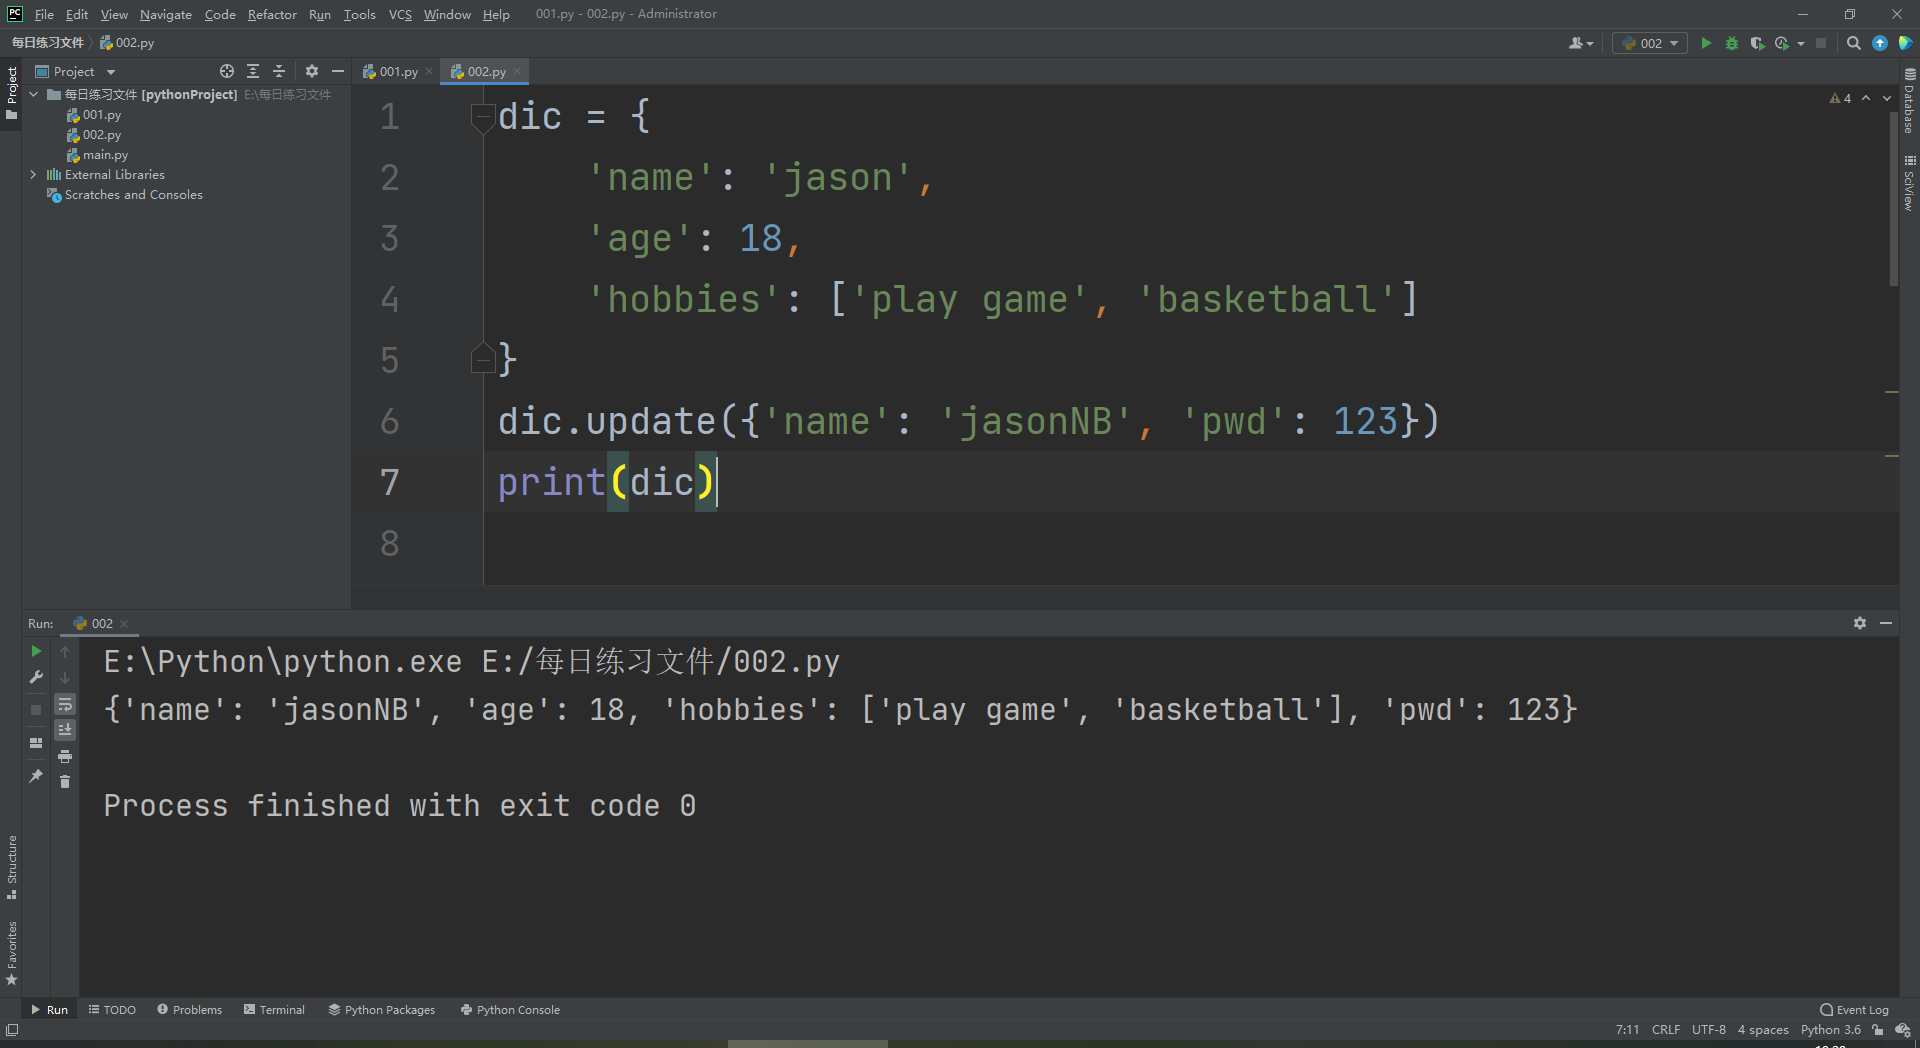Open the Python Console tab
The image size is (1920, 1048).
click(x=510, y=1010)
